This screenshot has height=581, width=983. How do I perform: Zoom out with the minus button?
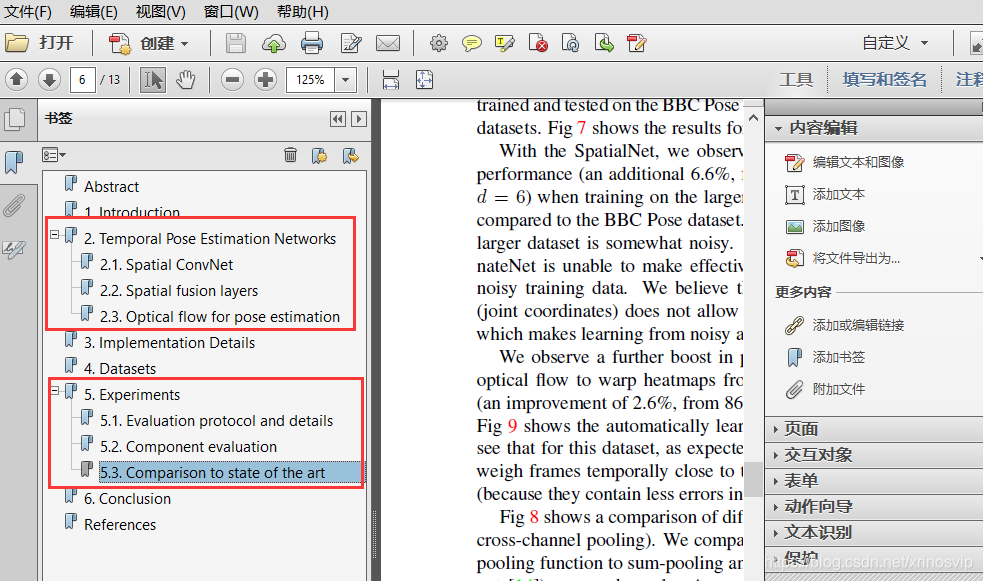(233, 80)
